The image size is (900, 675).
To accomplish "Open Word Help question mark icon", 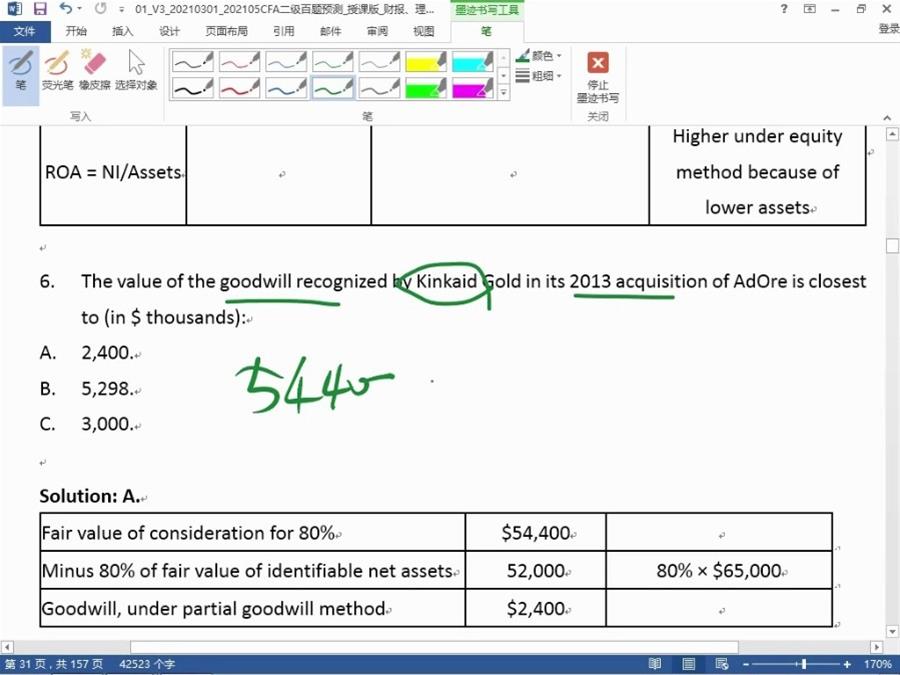I will [x=784, y=9].
